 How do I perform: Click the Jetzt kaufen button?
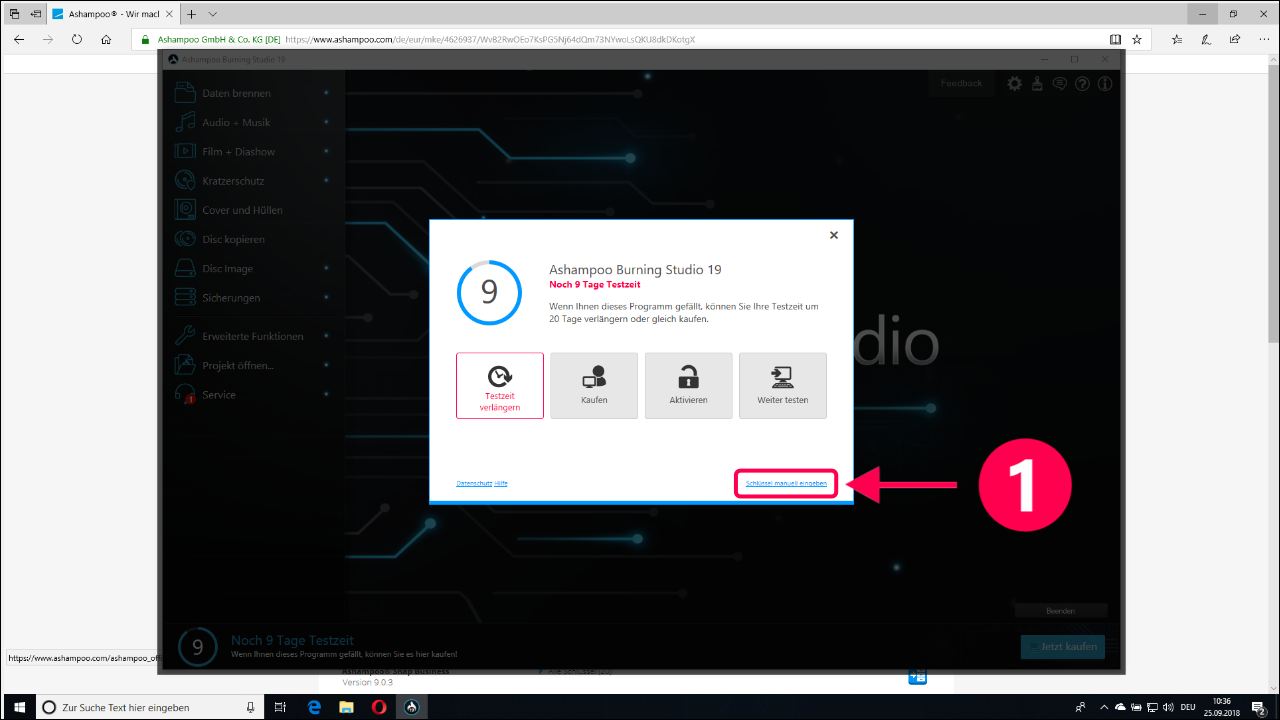[x=1063, y=646]
